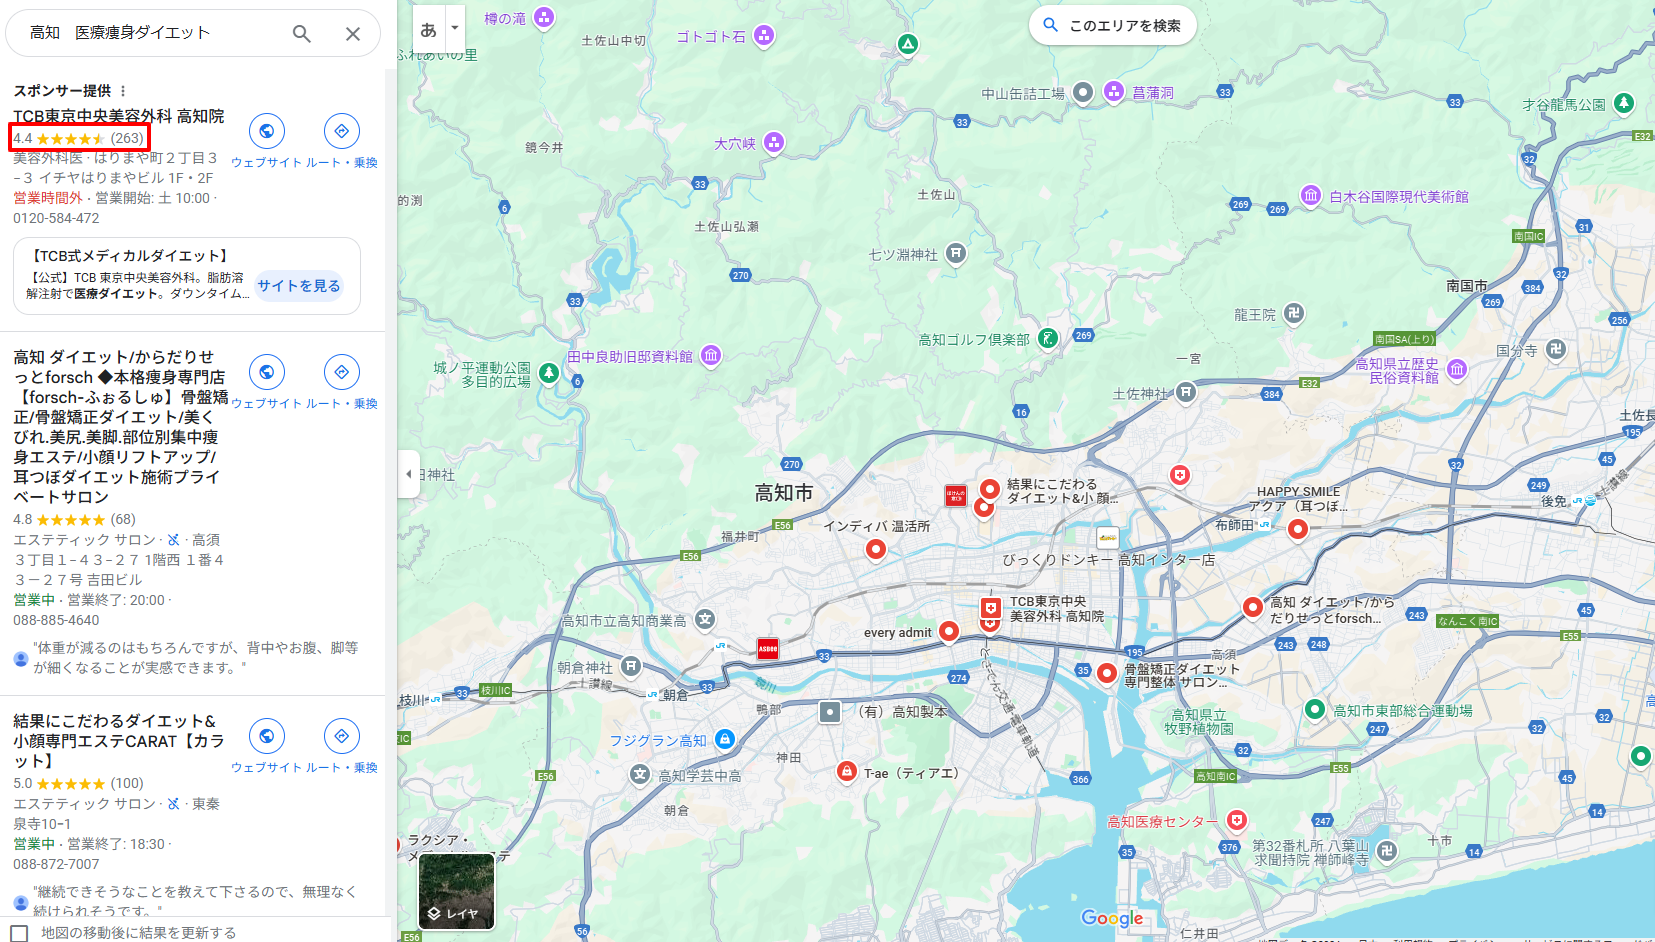The height and width of the screenshot is (942, 1655).
Task: Get directions to forsch diet salon listing
Action: click(x=342, y=372)
